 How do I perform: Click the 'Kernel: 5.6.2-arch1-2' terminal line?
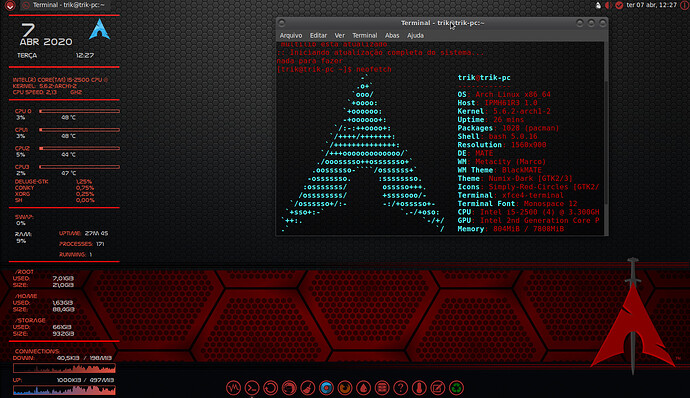[504, 111]
